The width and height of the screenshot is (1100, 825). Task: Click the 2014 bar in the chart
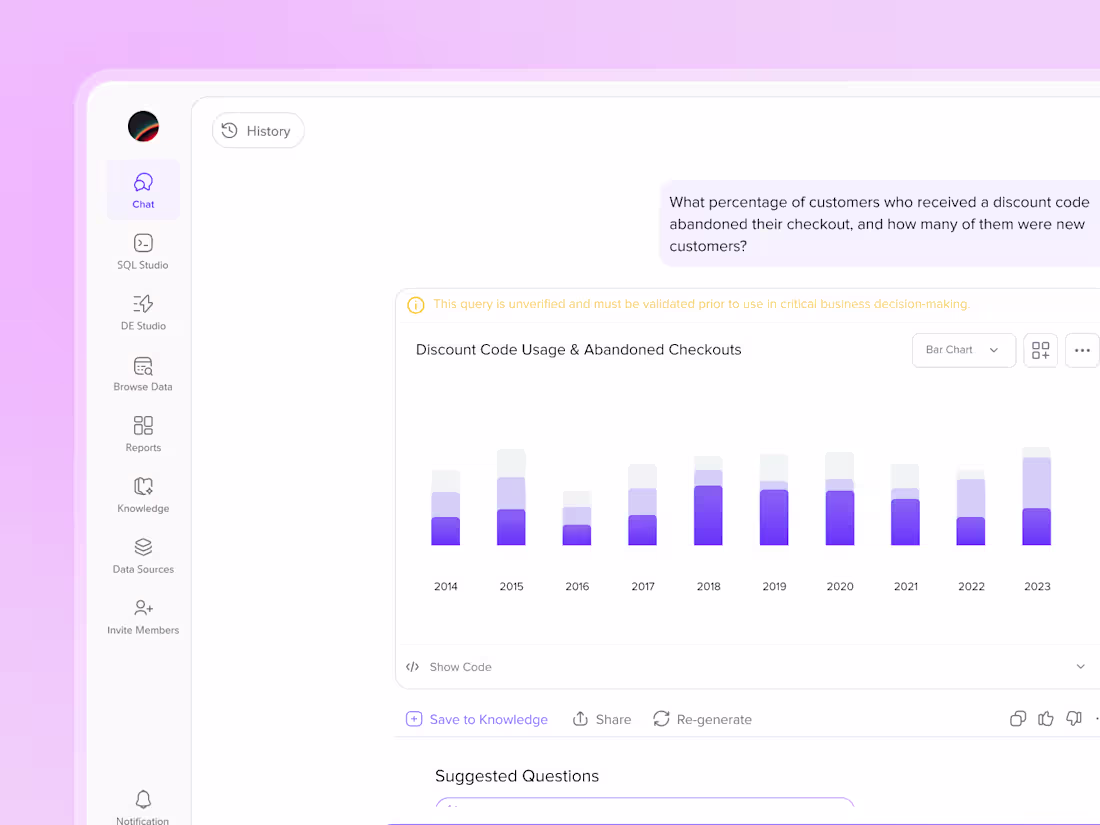pos(445,507)
